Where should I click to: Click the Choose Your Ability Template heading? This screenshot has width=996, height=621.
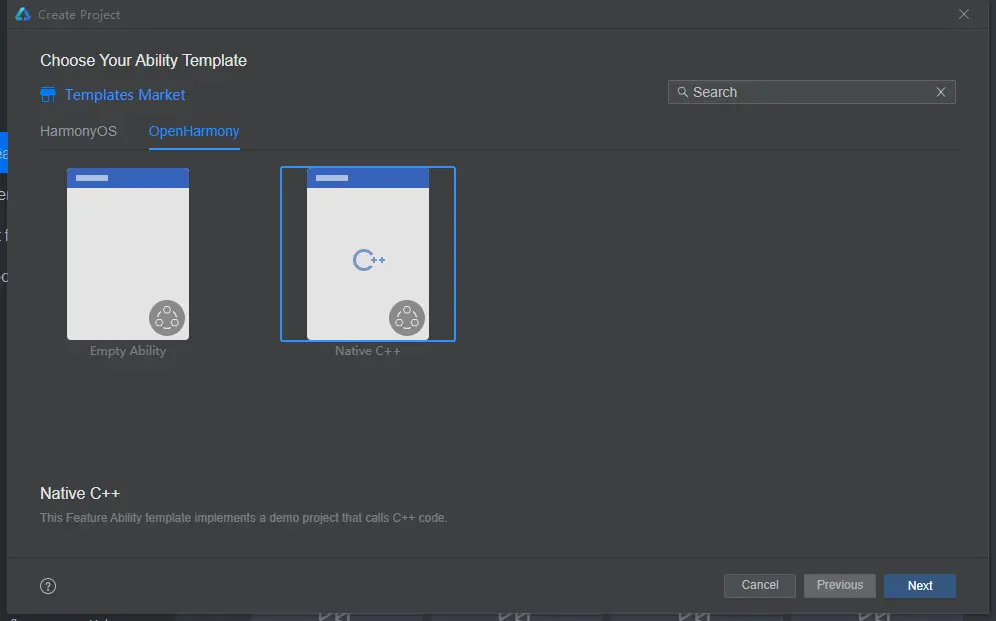pyautogui.click(x=144, y=60)
